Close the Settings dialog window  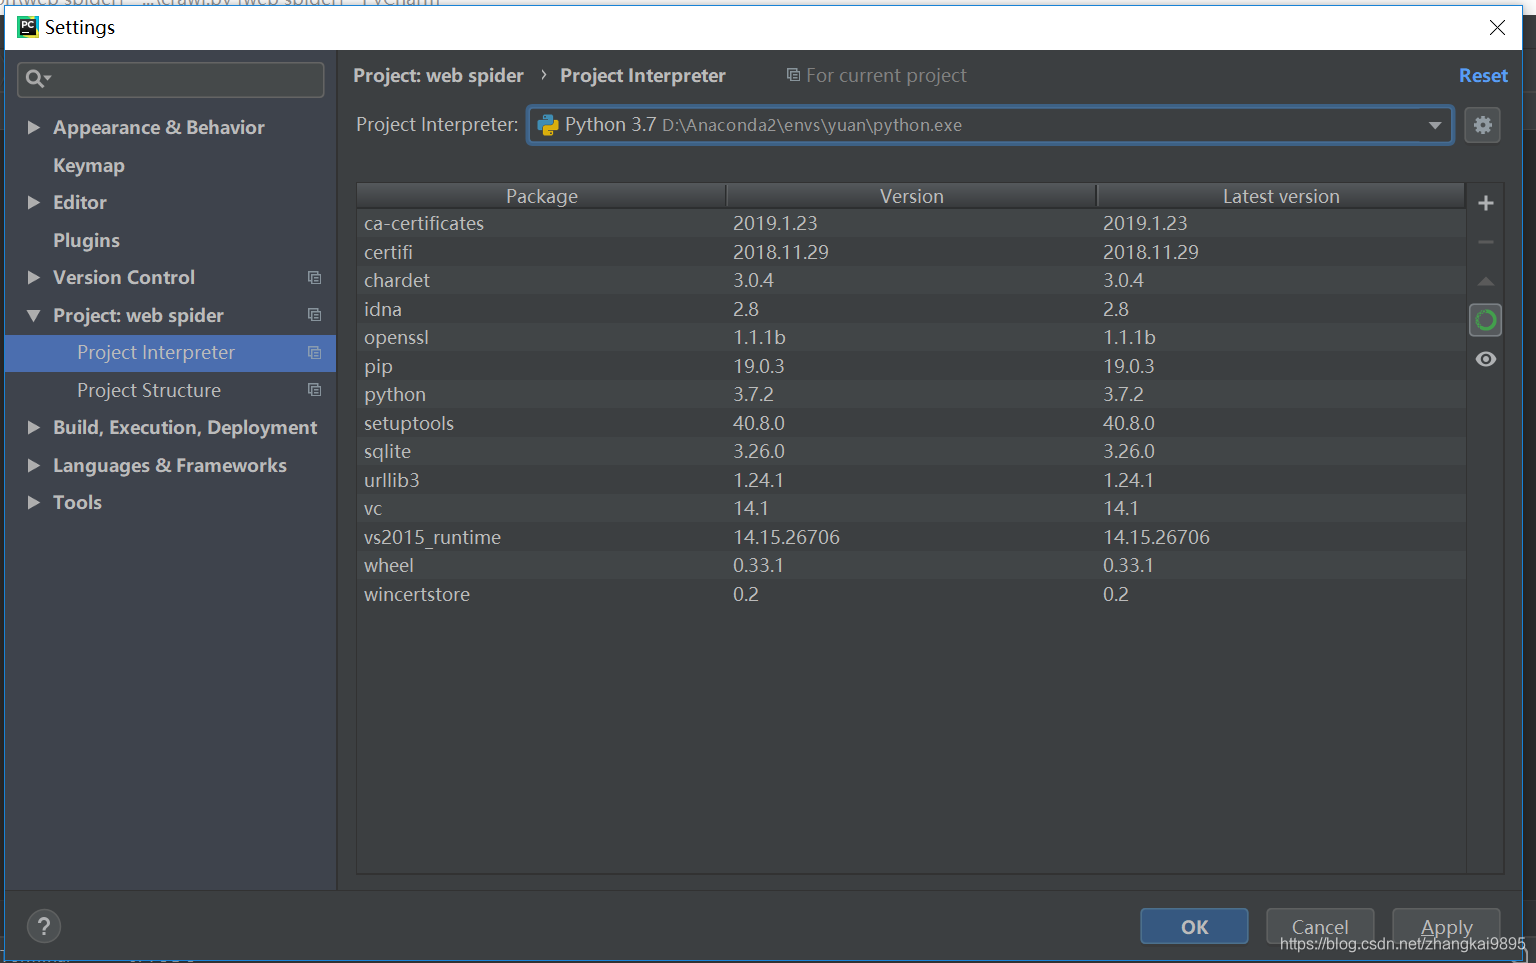tap(1497, 27)
